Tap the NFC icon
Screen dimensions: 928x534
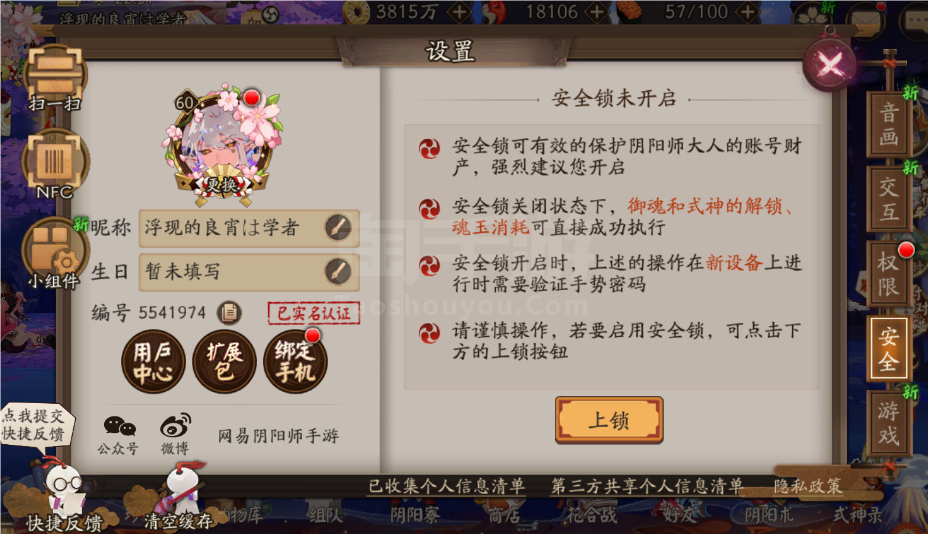click(x=54, y=164)
